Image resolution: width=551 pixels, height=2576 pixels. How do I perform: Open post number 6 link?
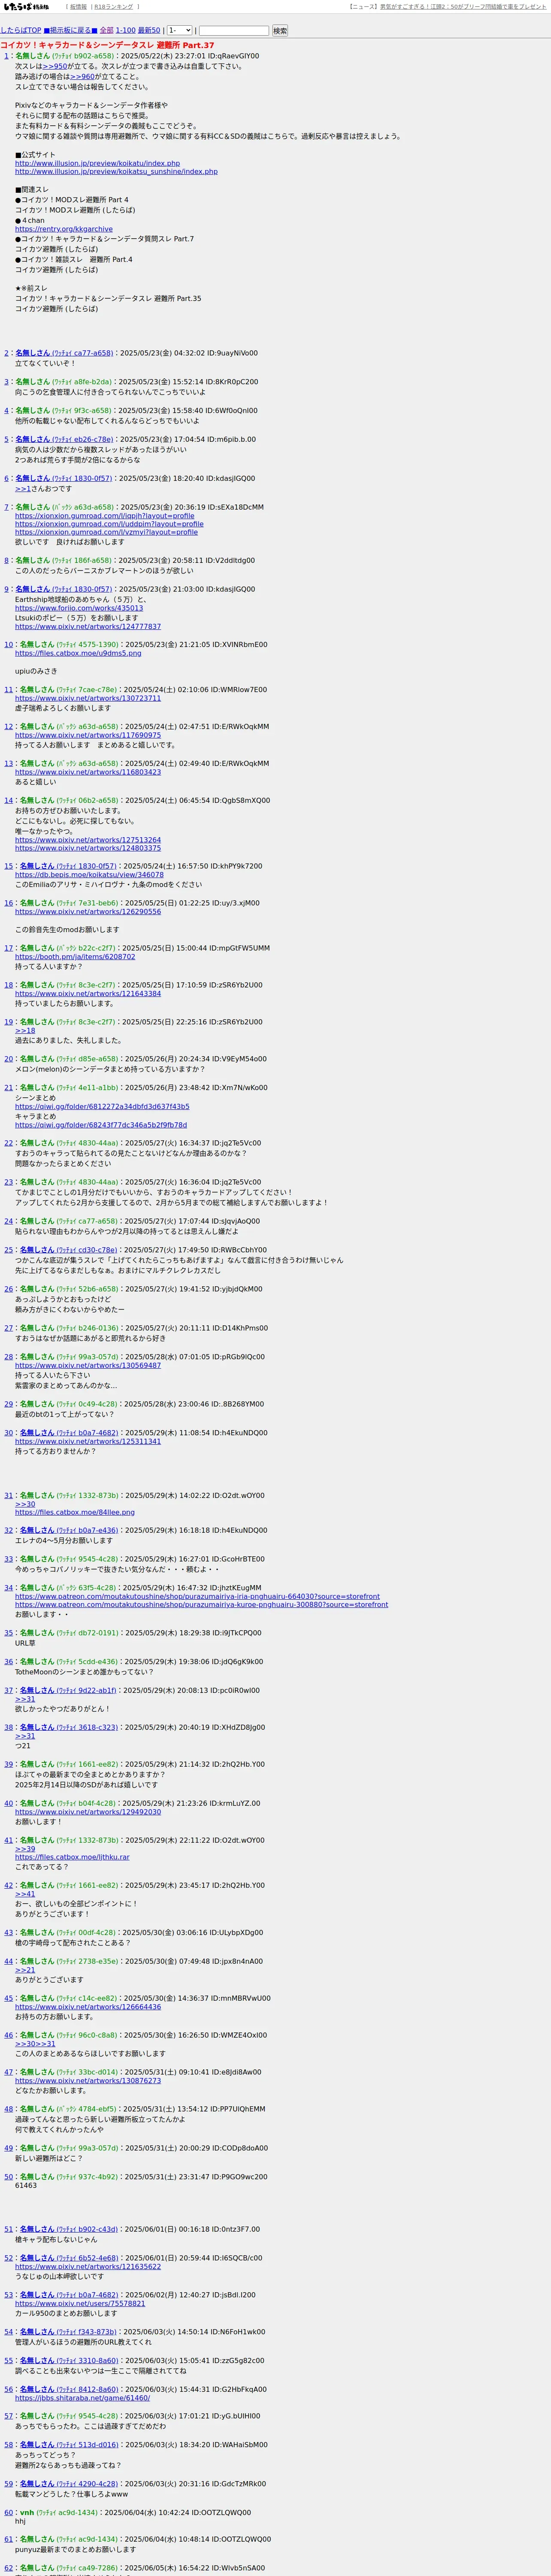tap(6, 479)
